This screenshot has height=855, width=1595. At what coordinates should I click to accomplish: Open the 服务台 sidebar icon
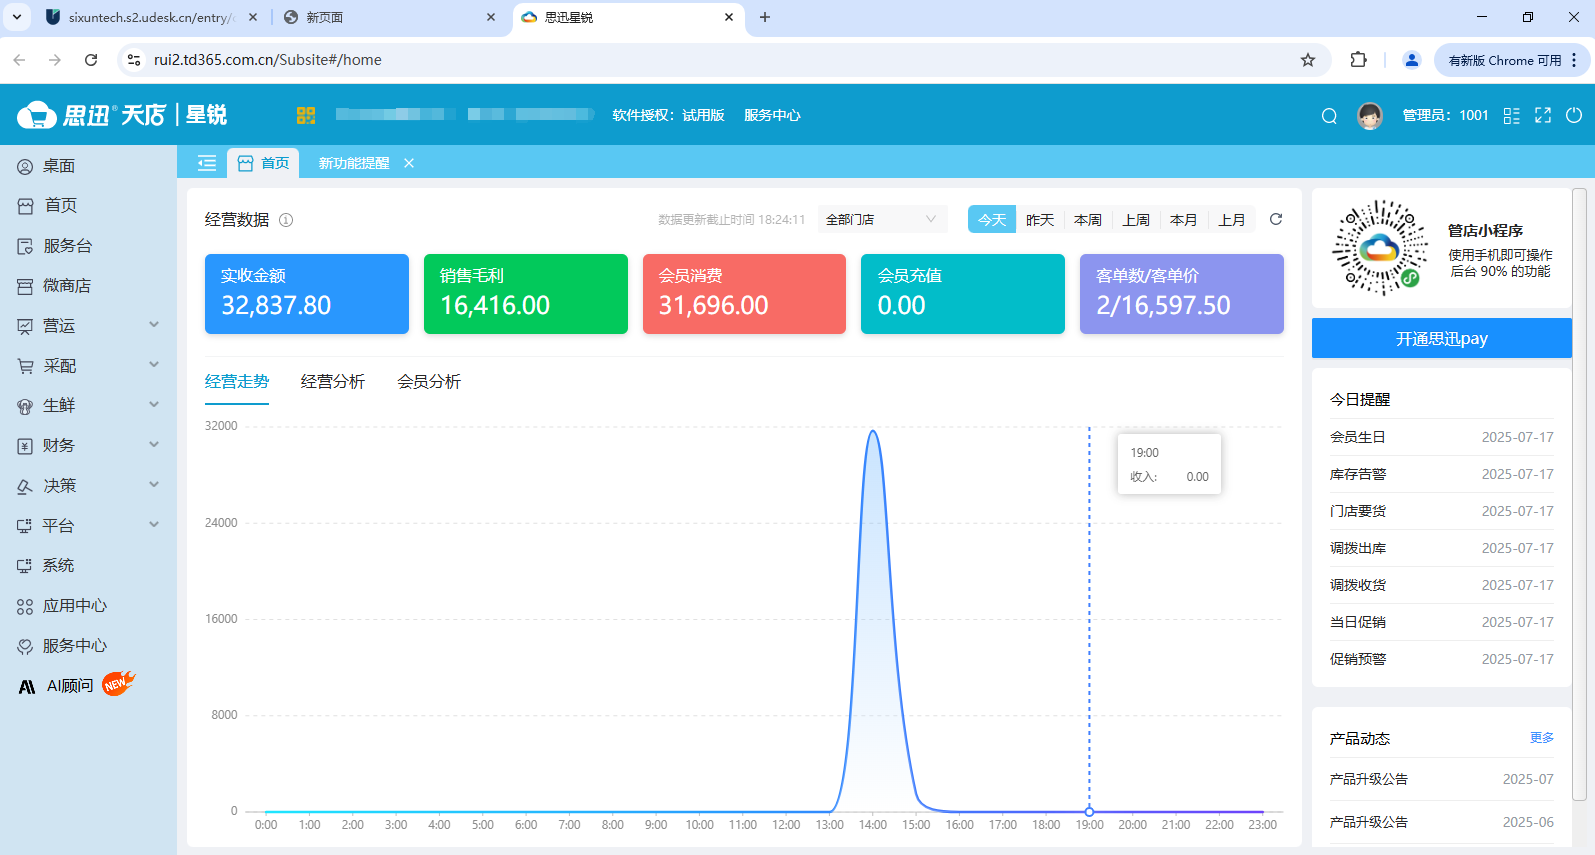click(x=25, y=246)
